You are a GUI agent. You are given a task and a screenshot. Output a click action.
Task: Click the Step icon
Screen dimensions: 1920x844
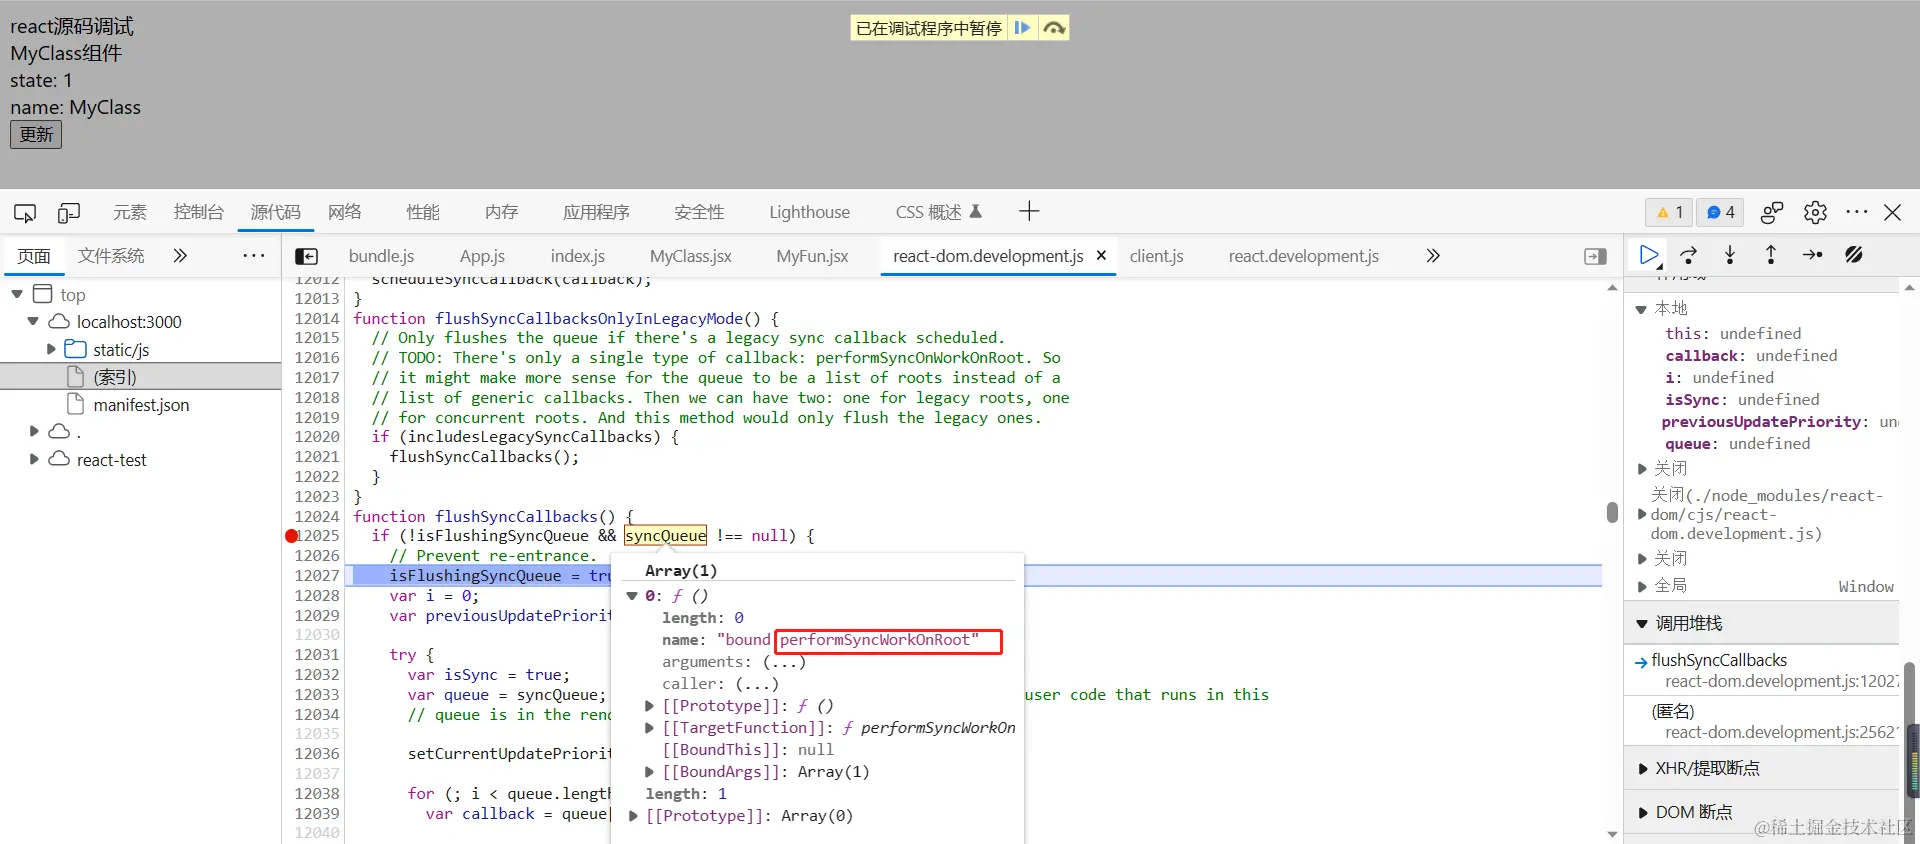tap(1812, 256)
